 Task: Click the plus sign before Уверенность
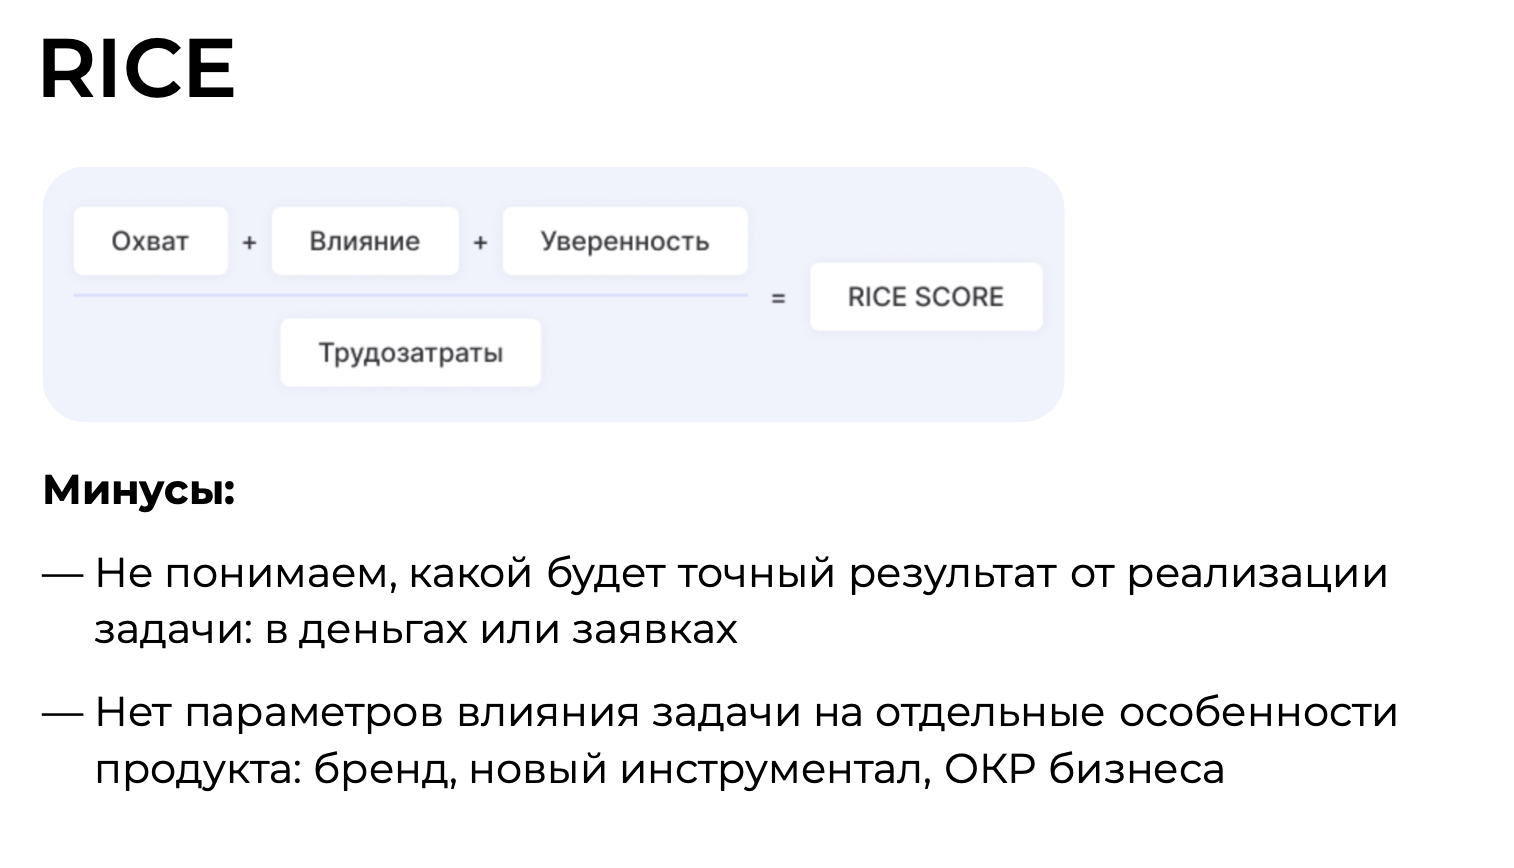click(480, 242)
